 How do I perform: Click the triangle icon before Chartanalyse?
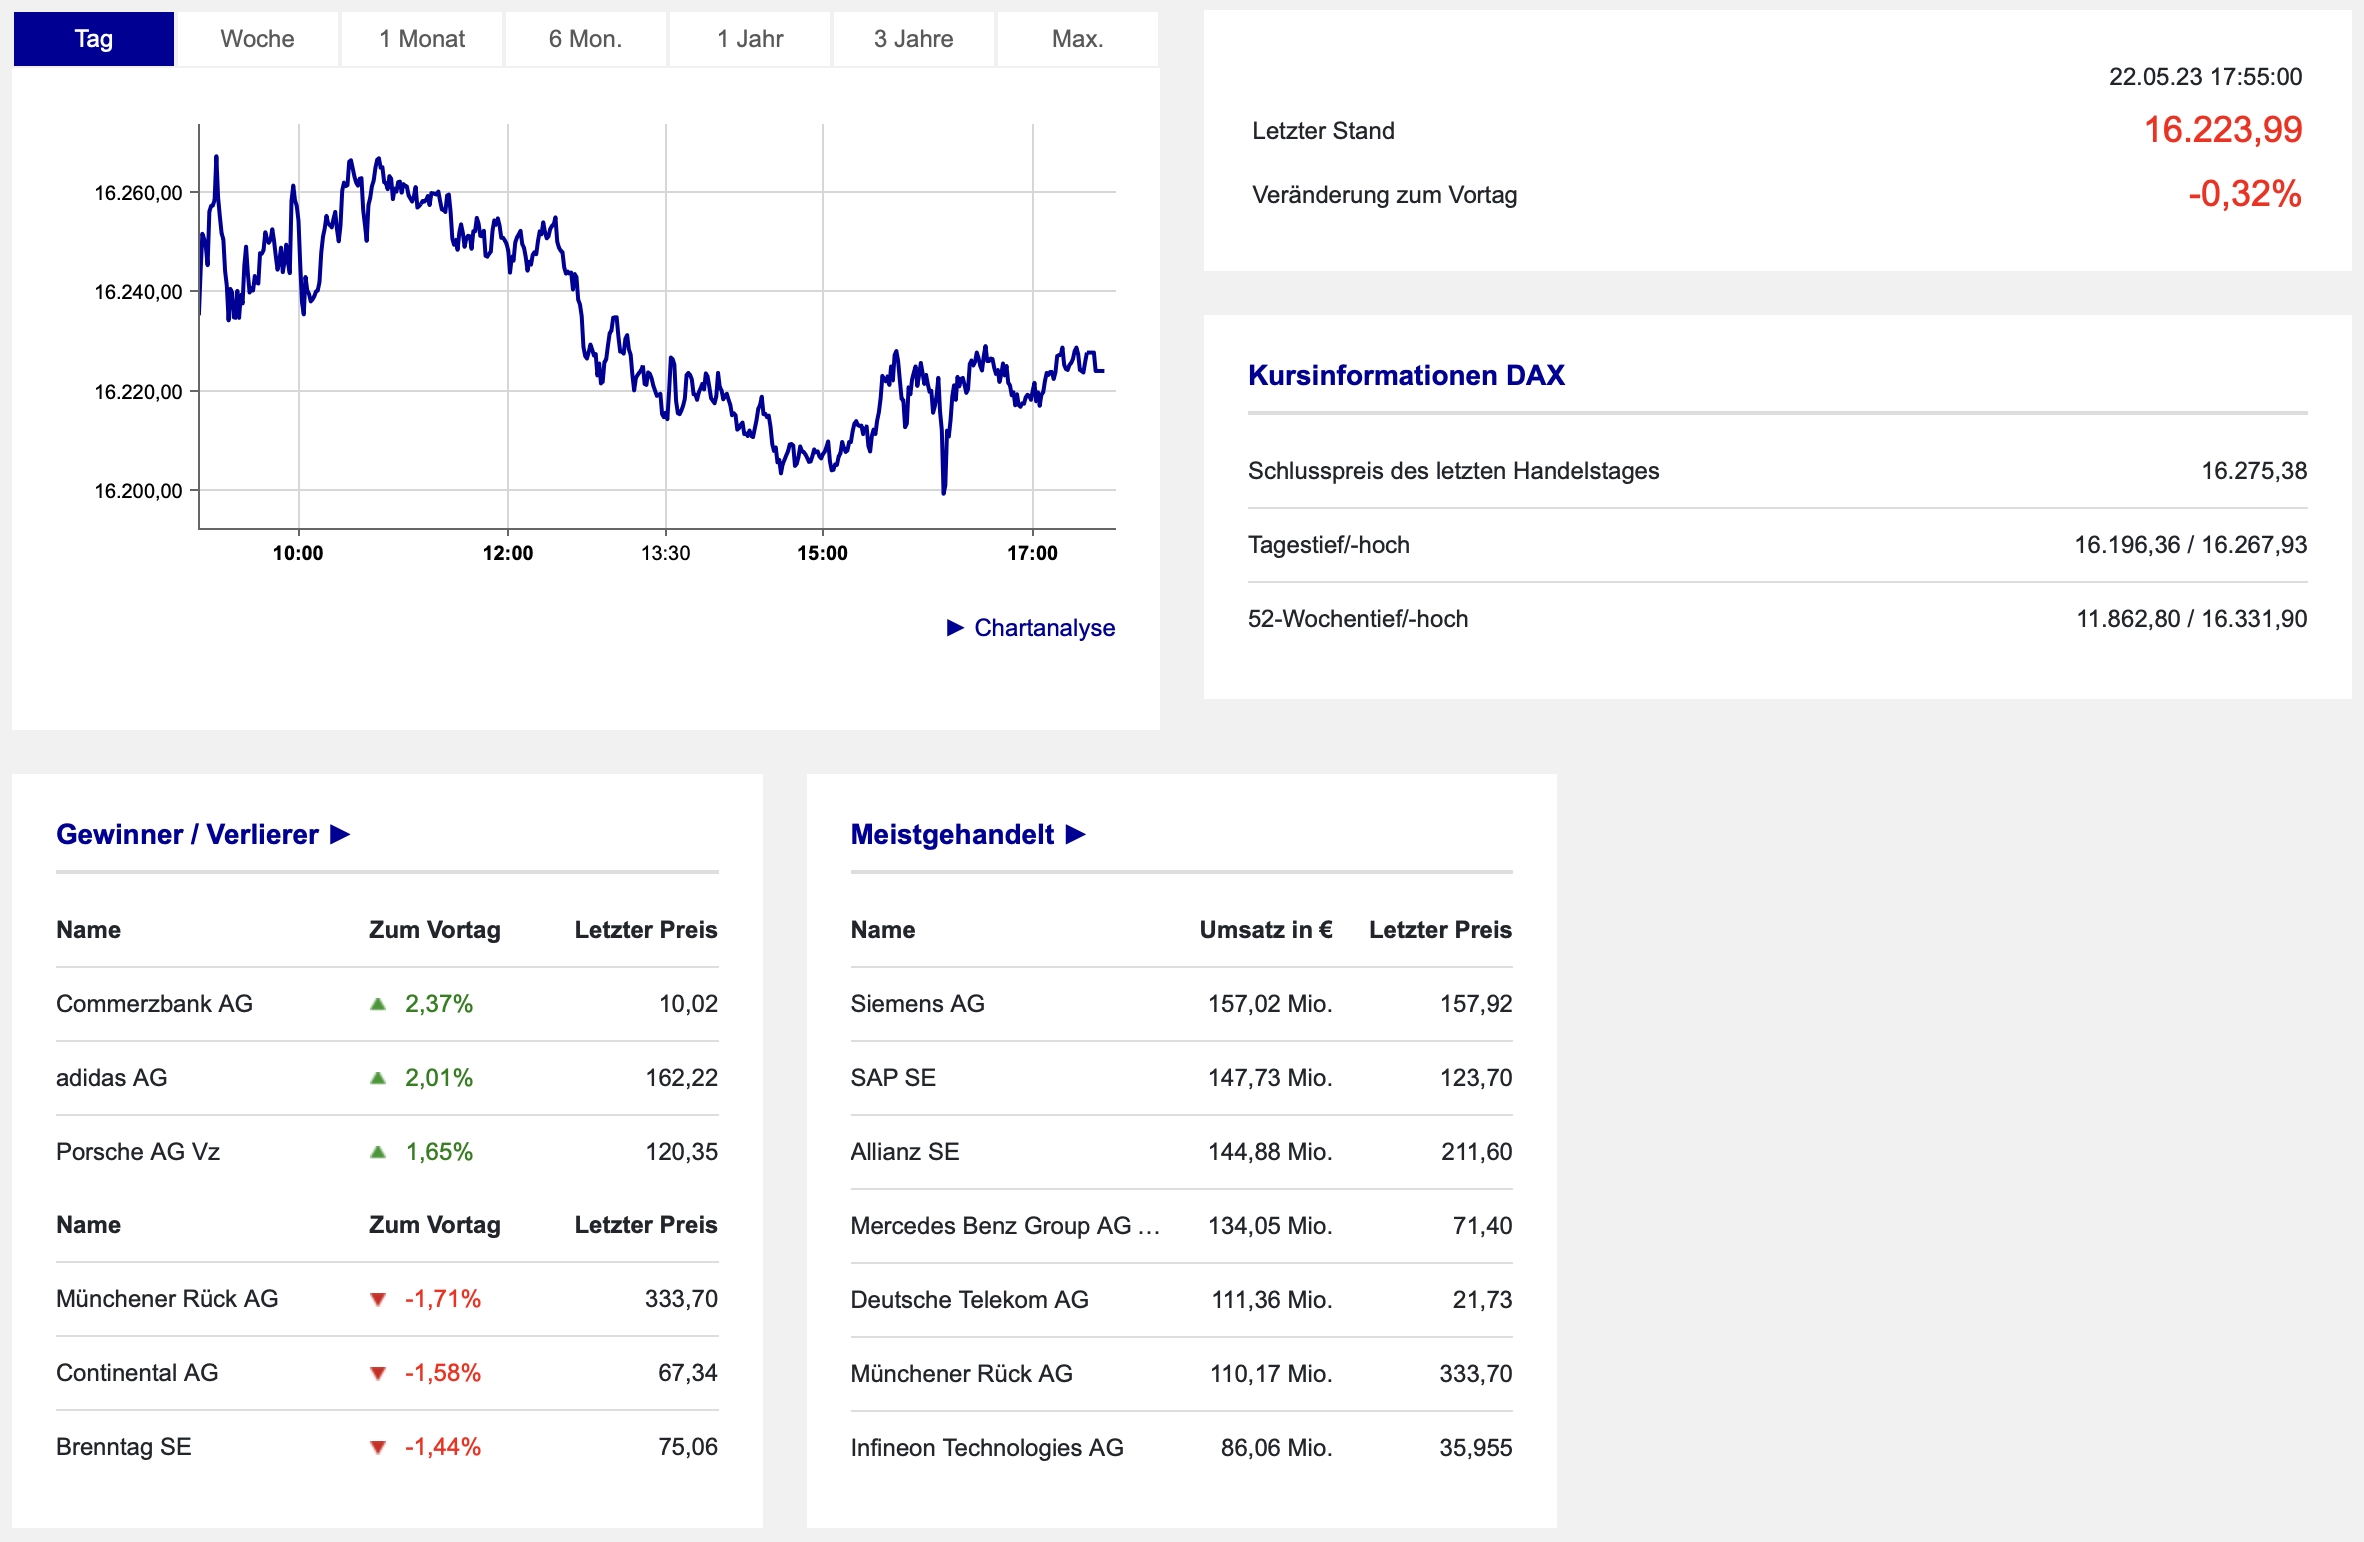click(x=955, y=627)
